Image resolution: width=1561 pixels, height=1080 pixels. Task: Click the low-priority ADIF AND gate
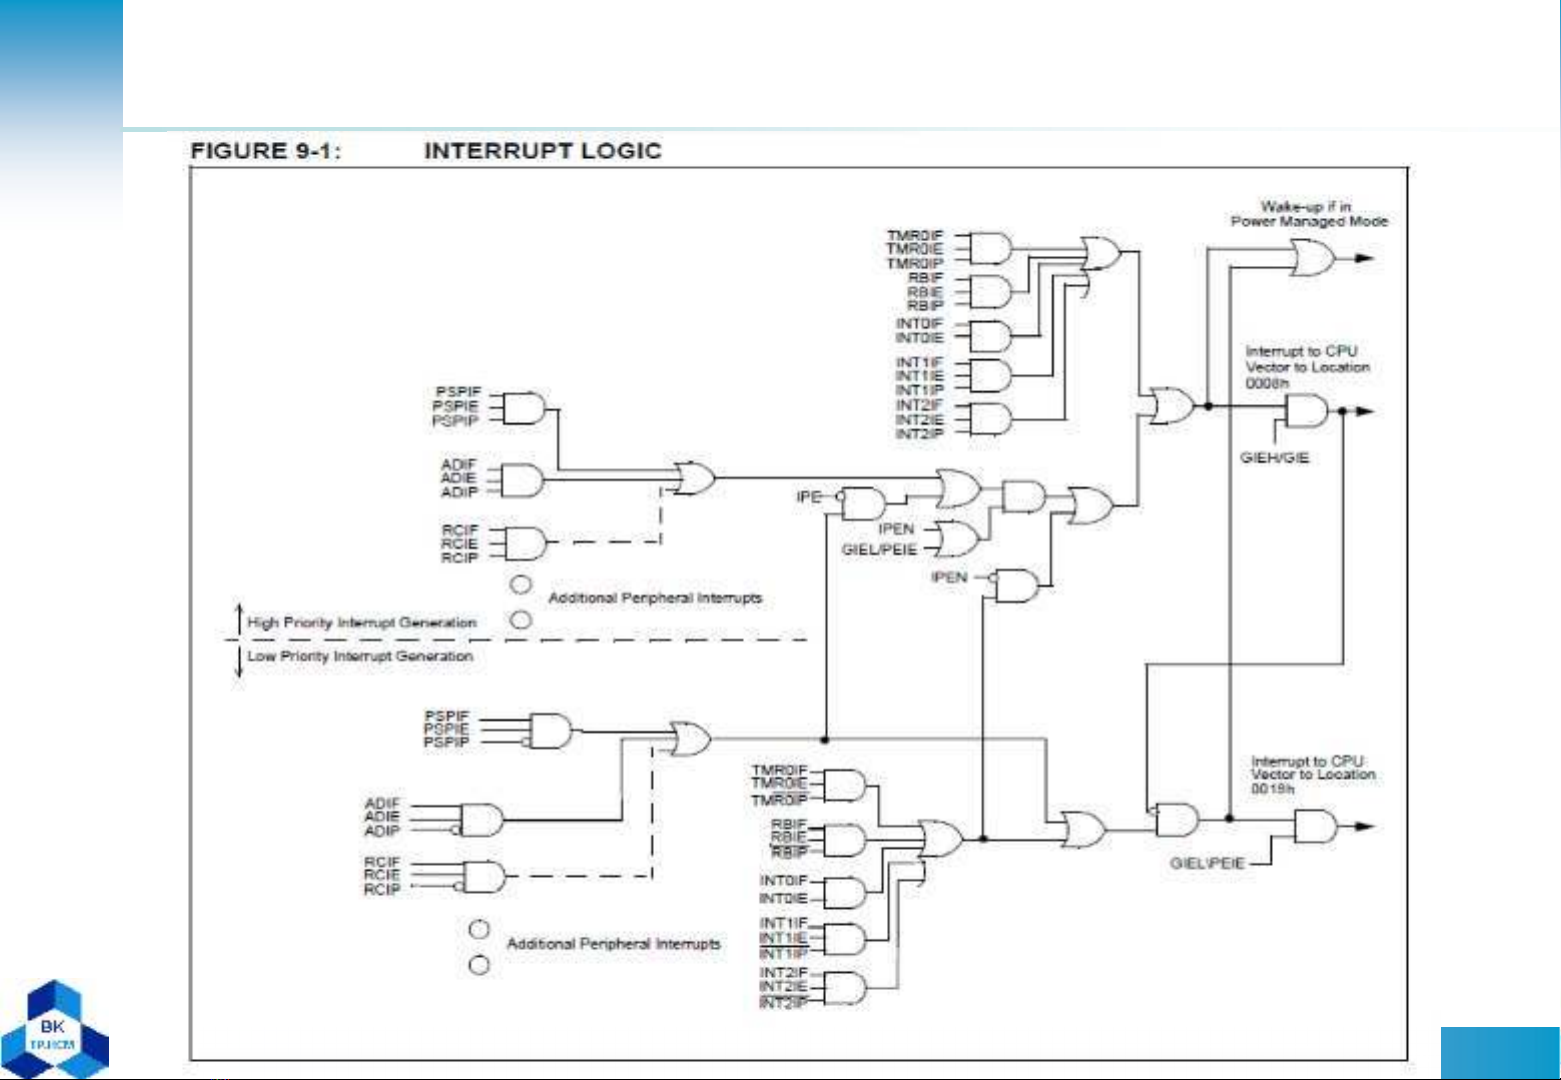tap(481, 819)
